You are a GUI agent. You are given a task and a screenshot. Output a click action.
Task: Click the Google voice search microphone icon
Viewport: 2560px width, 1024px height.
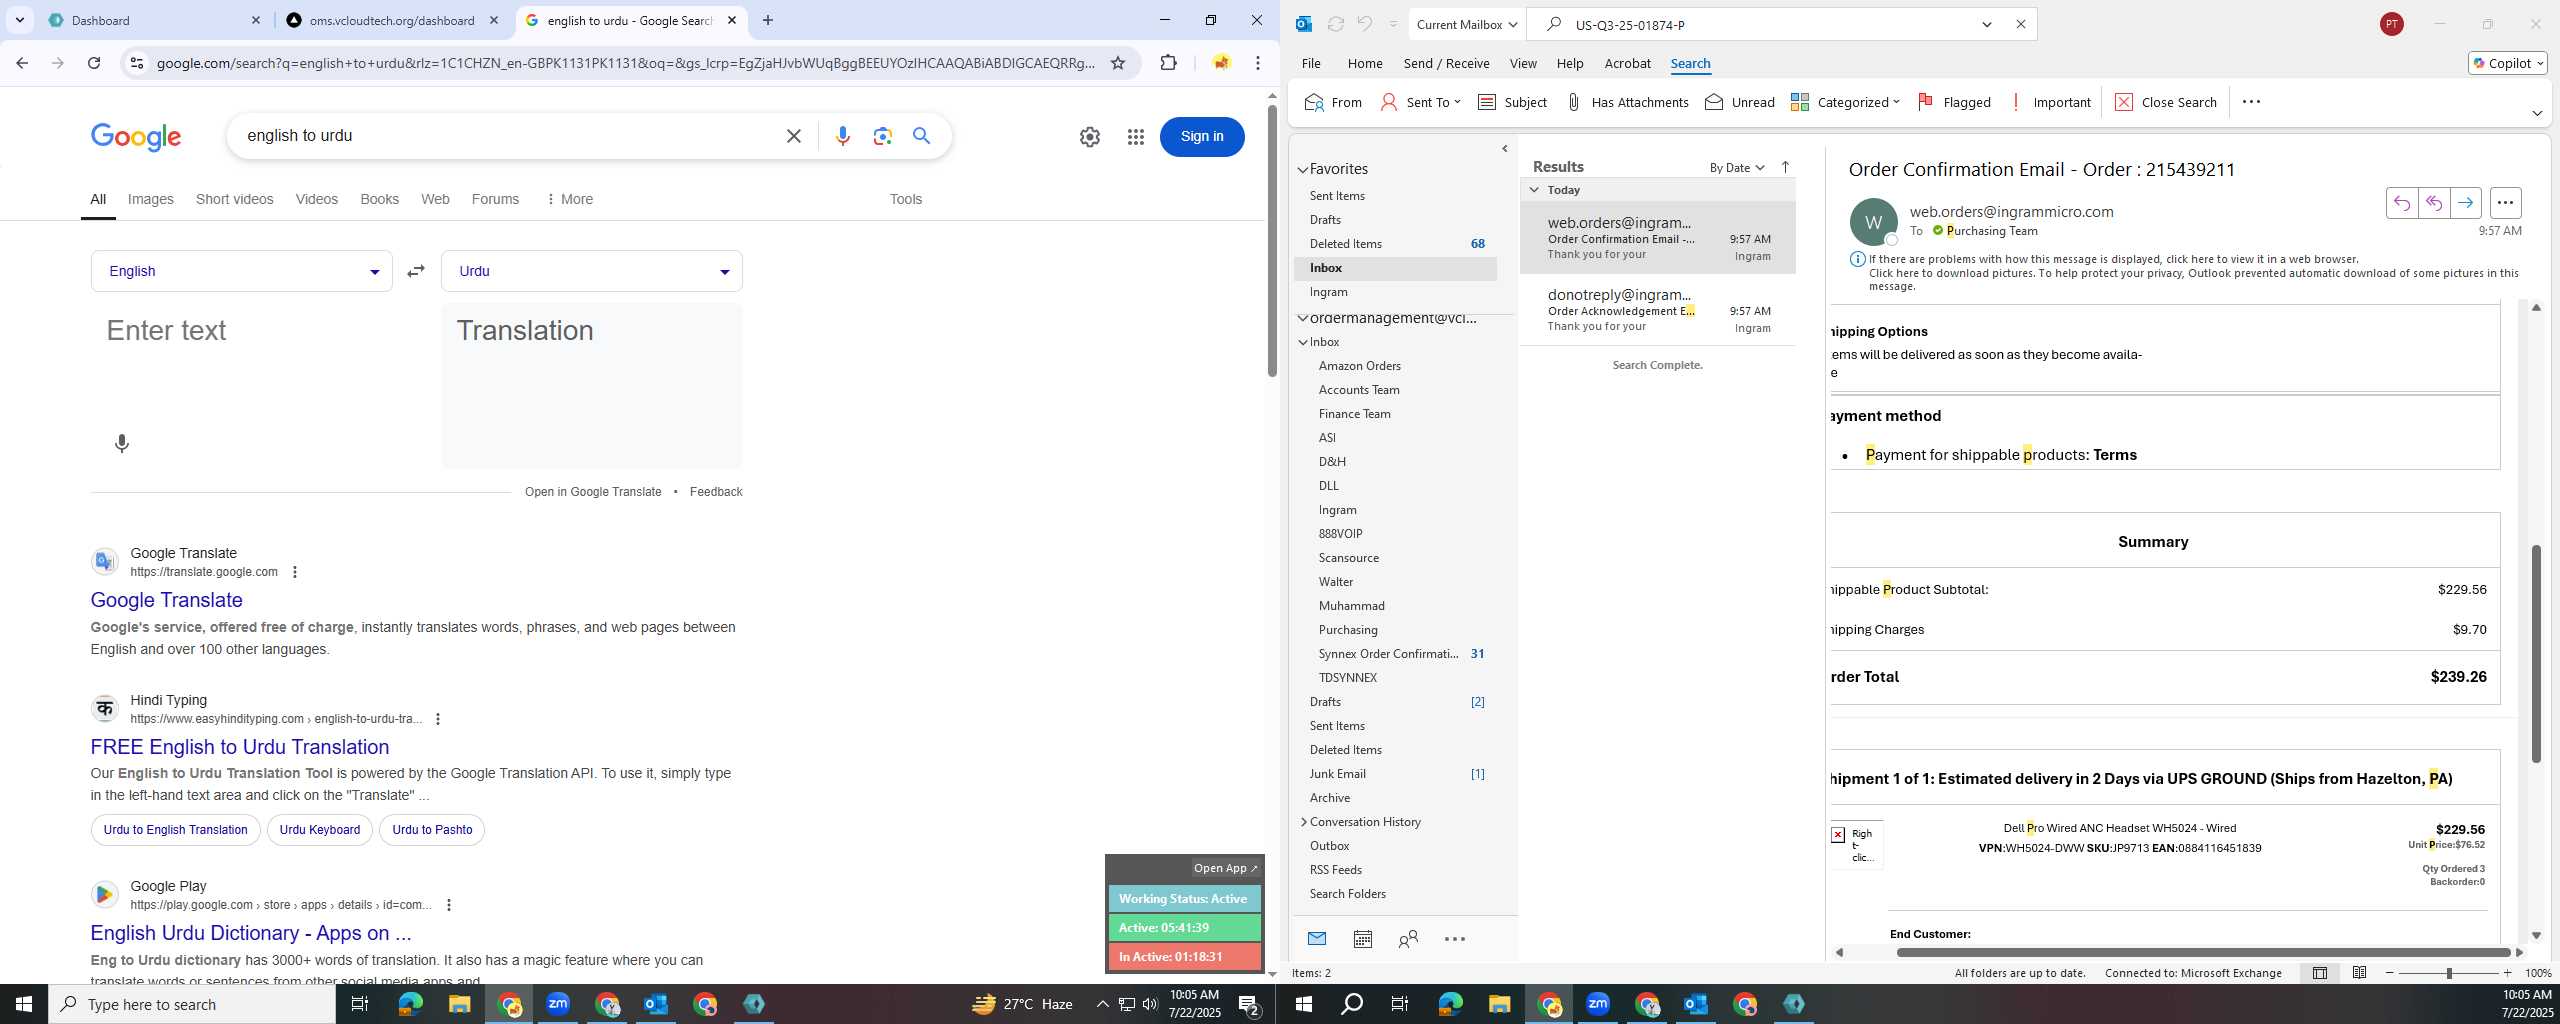click(843, 136)
